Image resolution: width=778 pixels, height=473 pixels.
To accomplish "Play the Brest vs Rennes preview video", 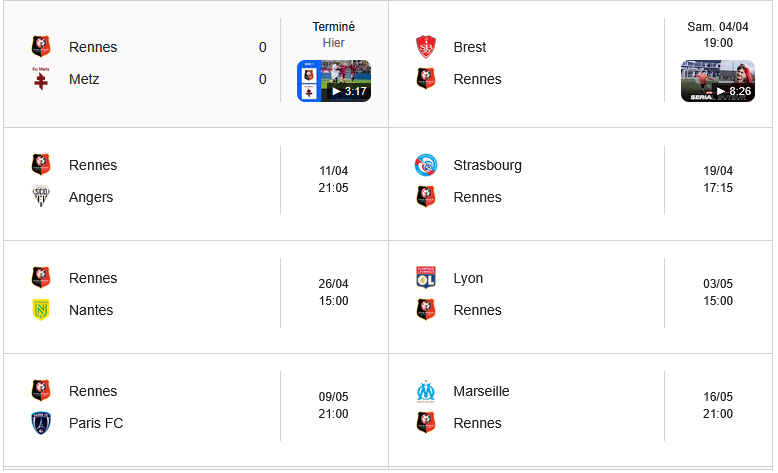I will tap(718, 81).
